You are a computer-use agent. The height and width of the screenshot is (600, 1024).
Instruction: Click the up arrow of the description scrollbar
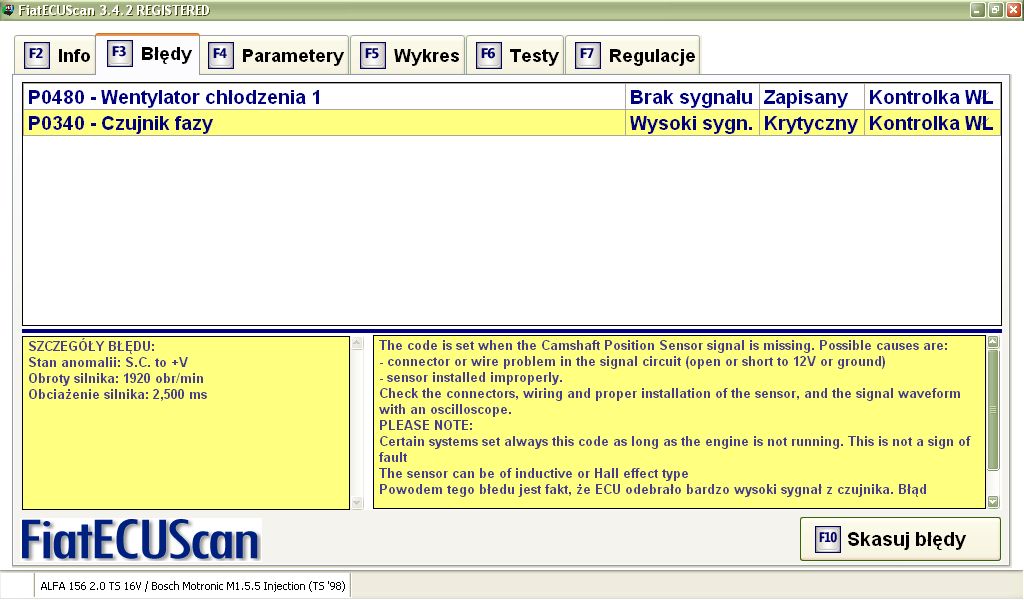993,342
